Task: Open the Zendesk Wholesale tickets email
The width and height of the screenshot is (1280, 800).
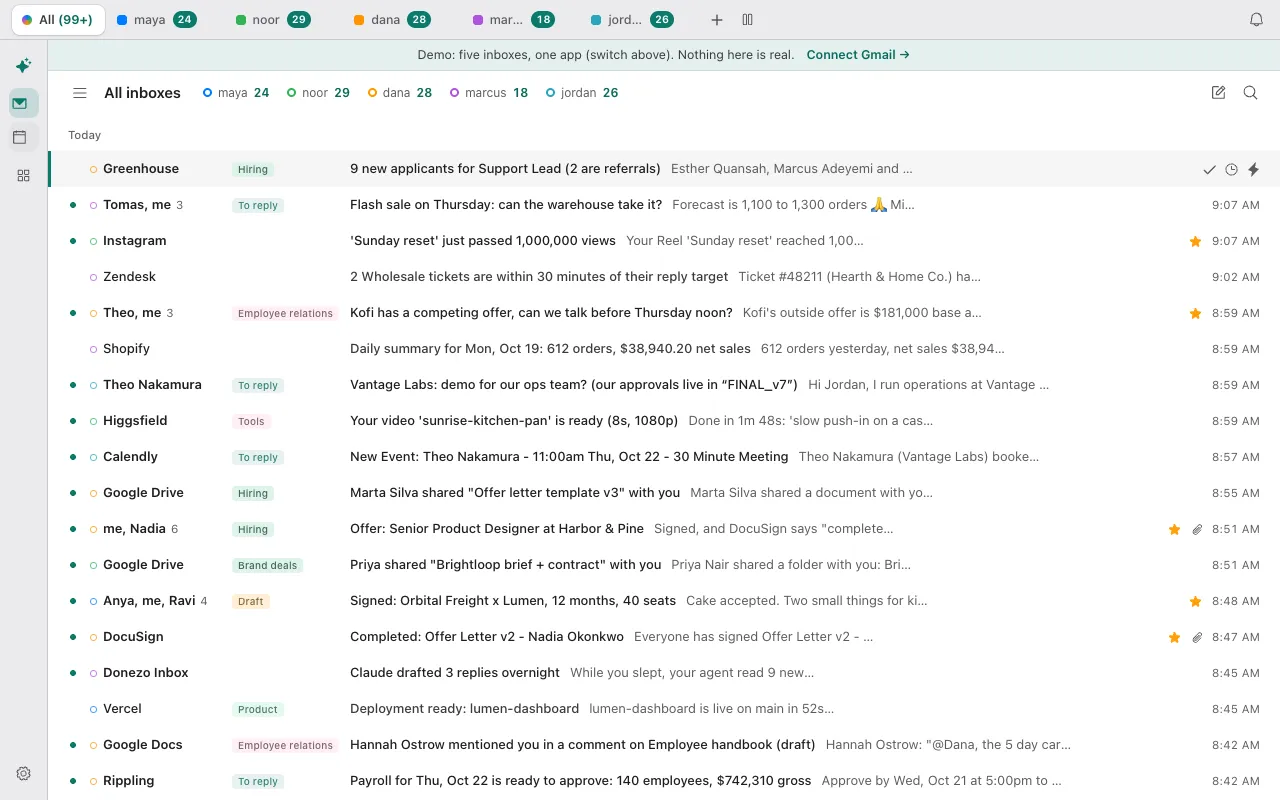Action: click(x=664, y=277)
